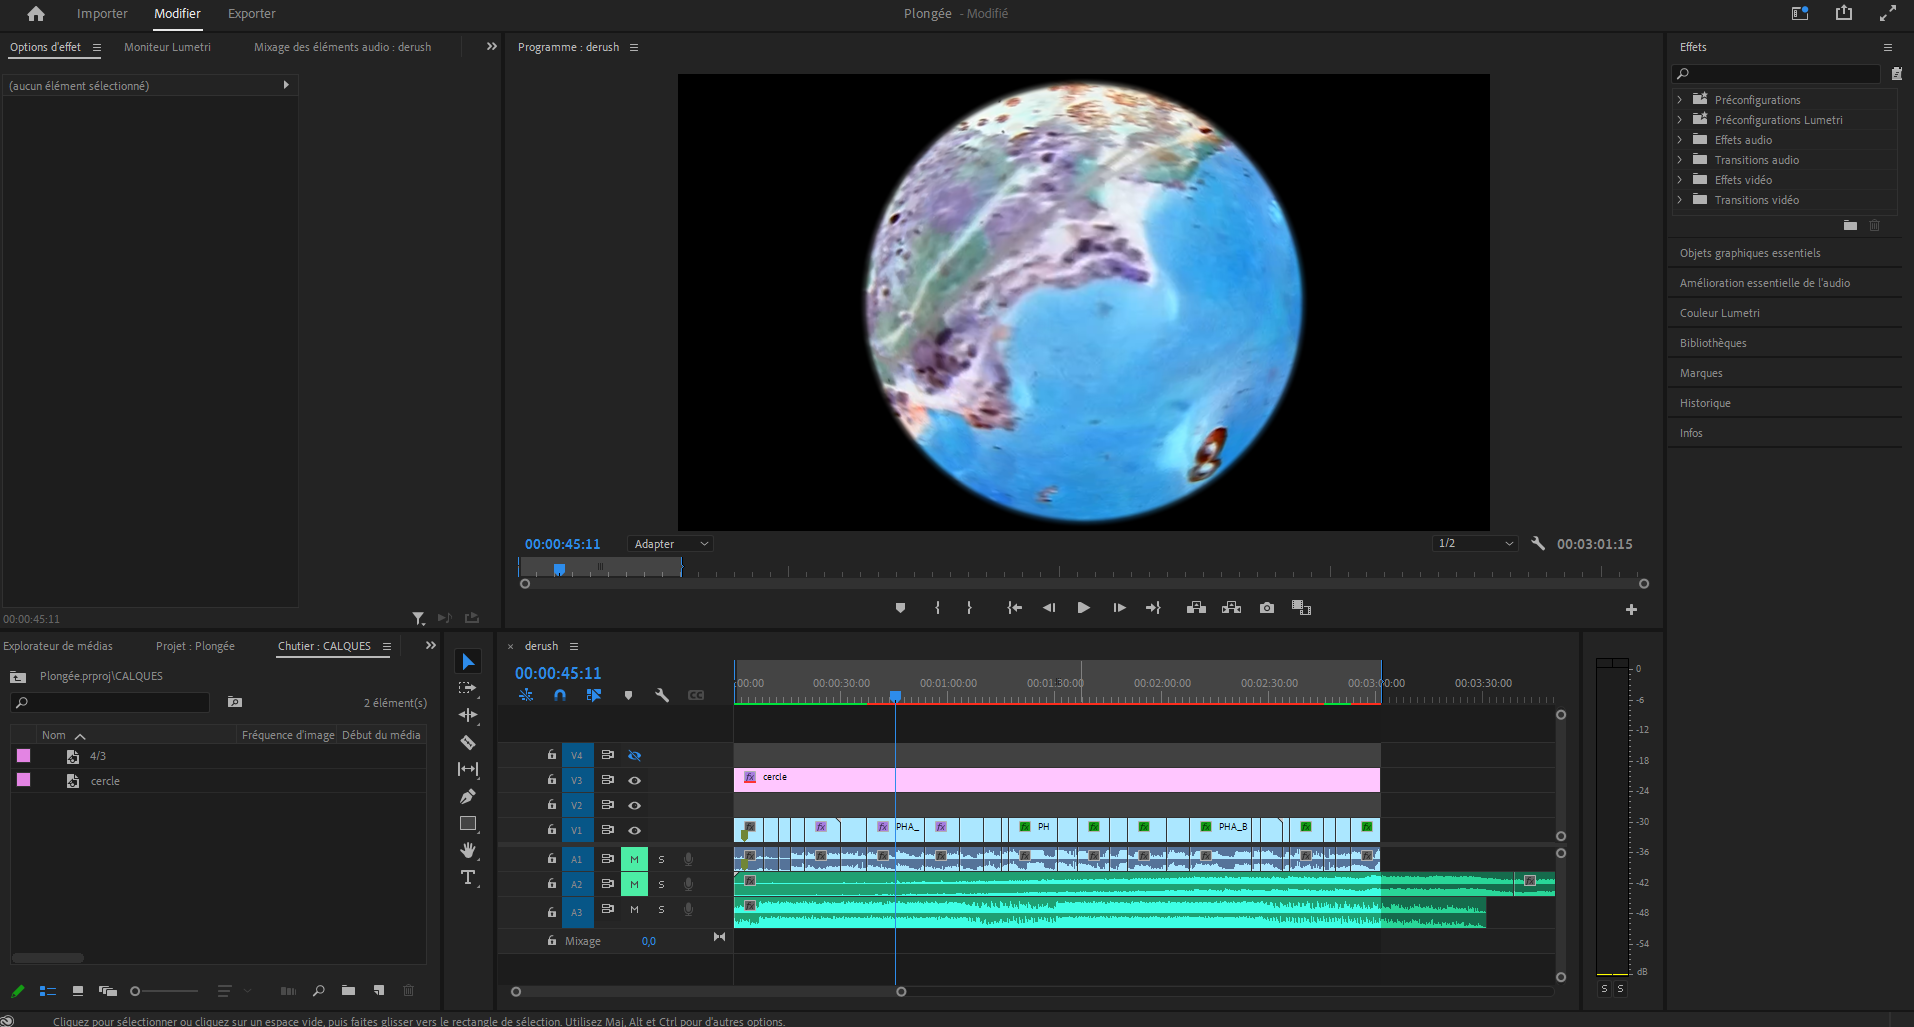Select the Ripple Edit tool
This screenshot has height=1027, width=1914.
pyautogui.click(x=467, y=715)
